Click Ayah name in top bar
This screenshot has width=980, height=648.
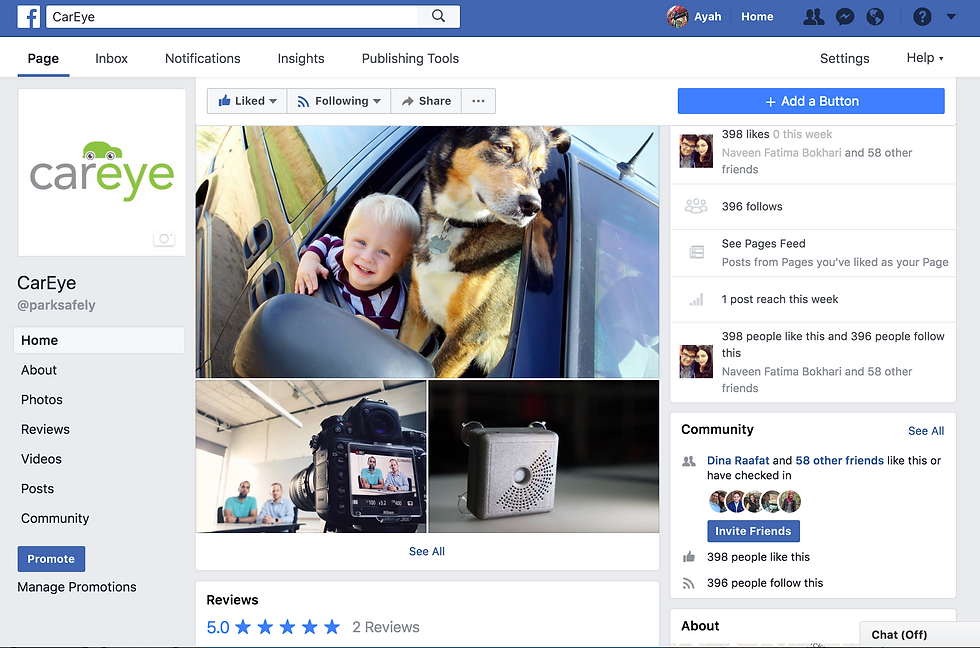[708, 17]
